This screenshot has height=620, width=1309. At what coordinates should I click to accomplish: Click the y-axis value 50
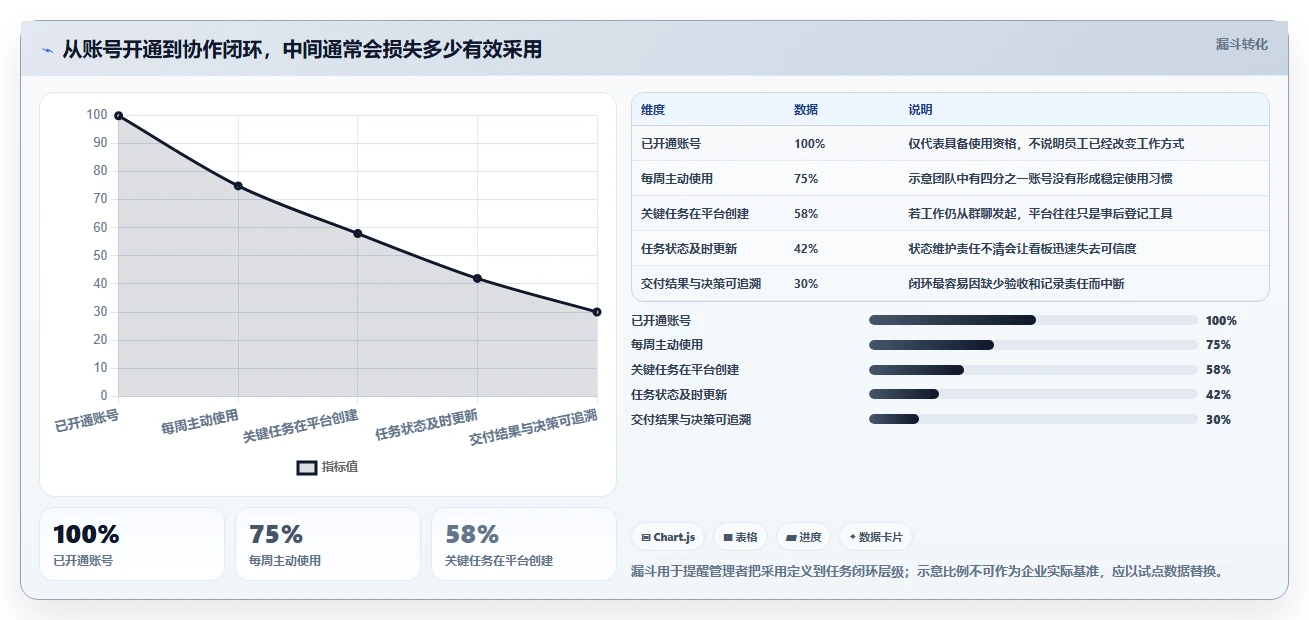click(100, 256)
